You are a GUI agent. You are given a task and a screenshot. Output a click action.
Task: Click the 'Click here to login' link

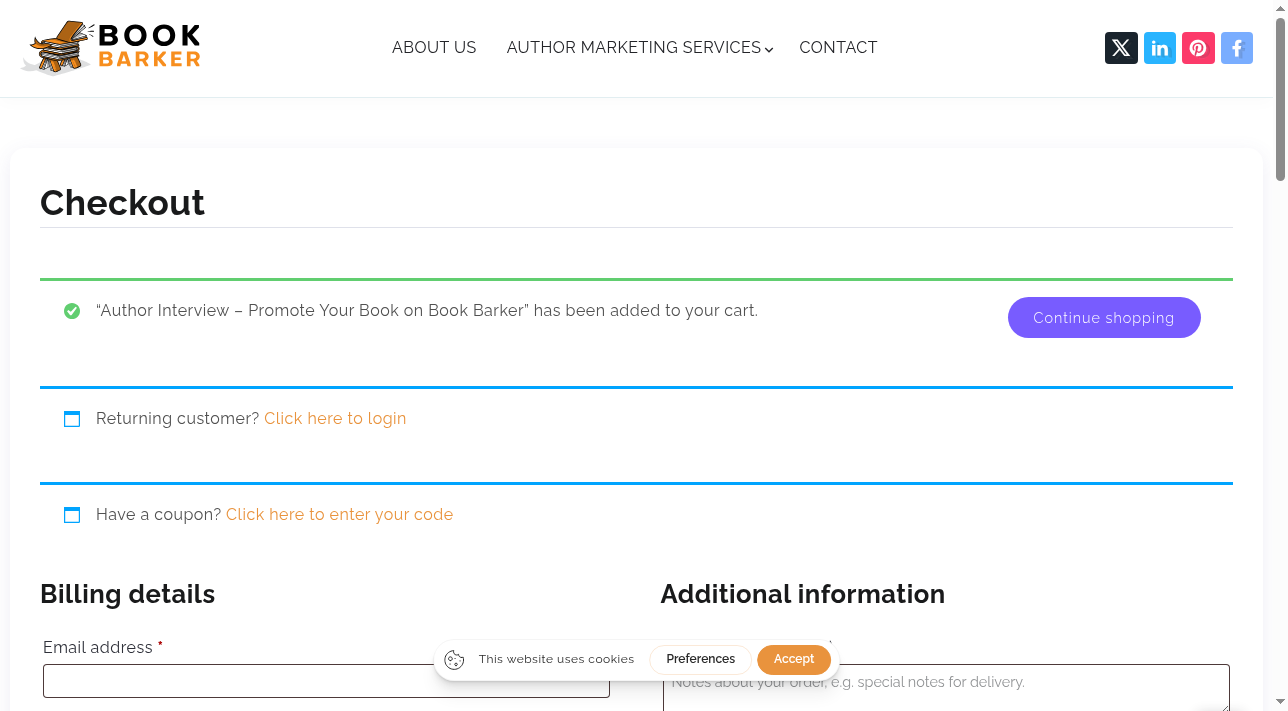(x=335, y=418)
